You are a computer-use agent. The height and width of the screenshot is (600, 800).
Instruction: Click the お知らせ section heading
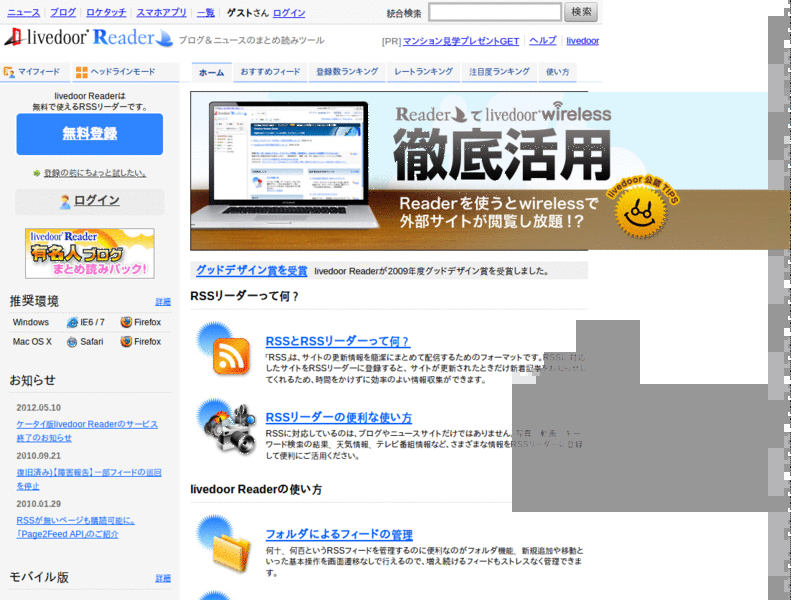click(32, 380)
